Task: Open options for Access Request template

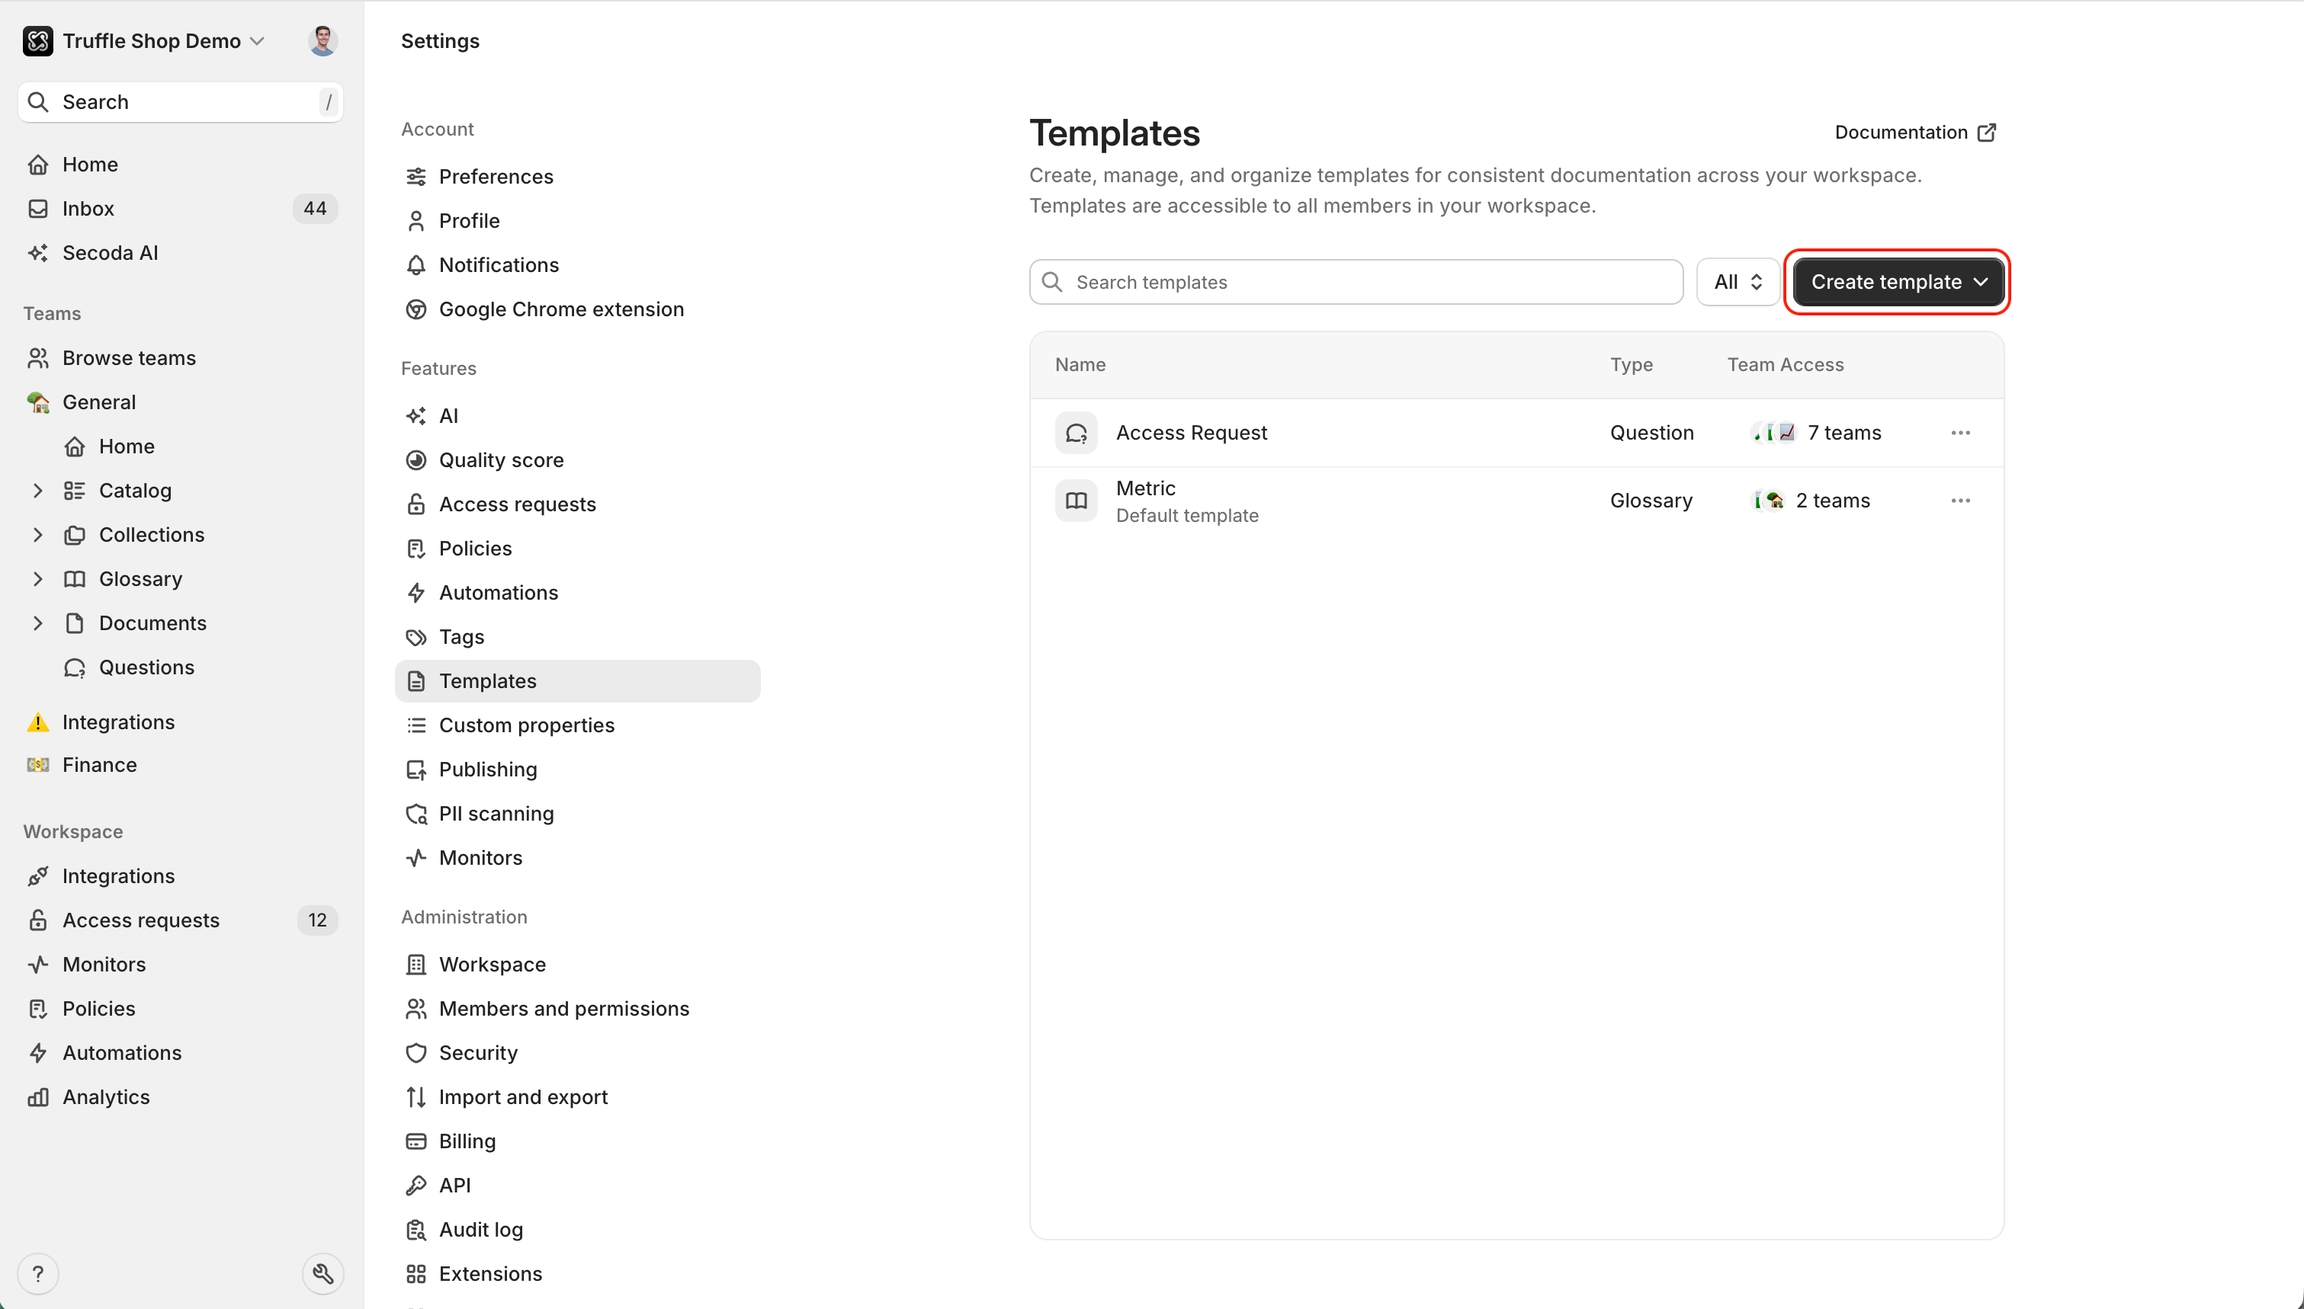Action: click(1960, 433)
